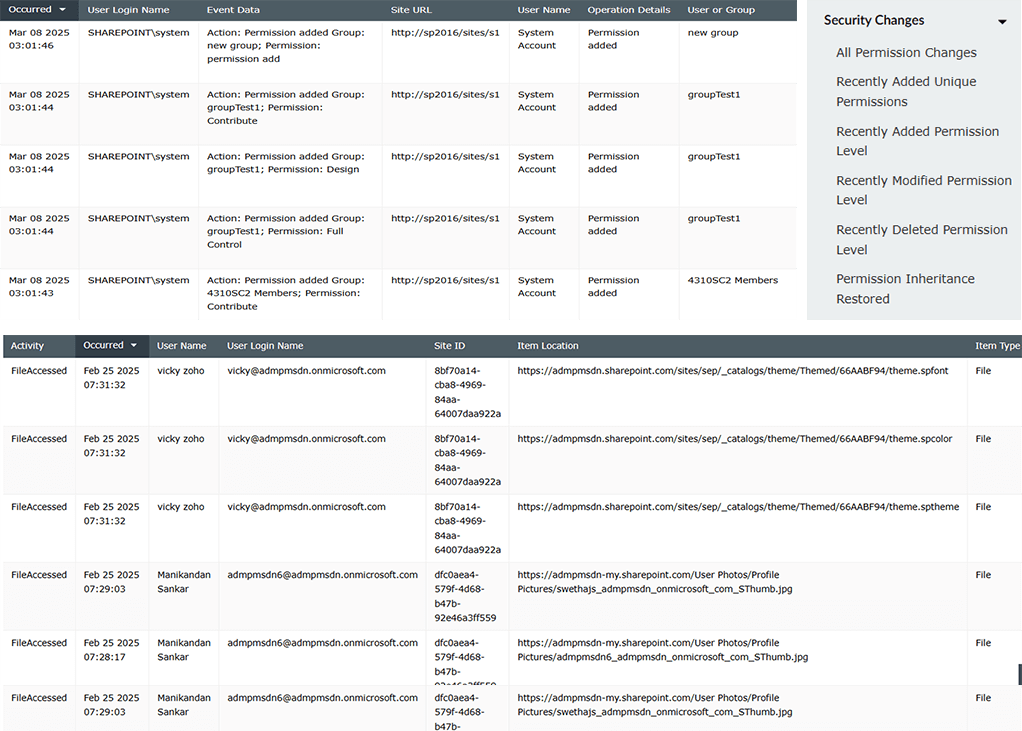Collapse the Security Changes section
The image size is (1022, 731).
click(x=1002, y=22)
